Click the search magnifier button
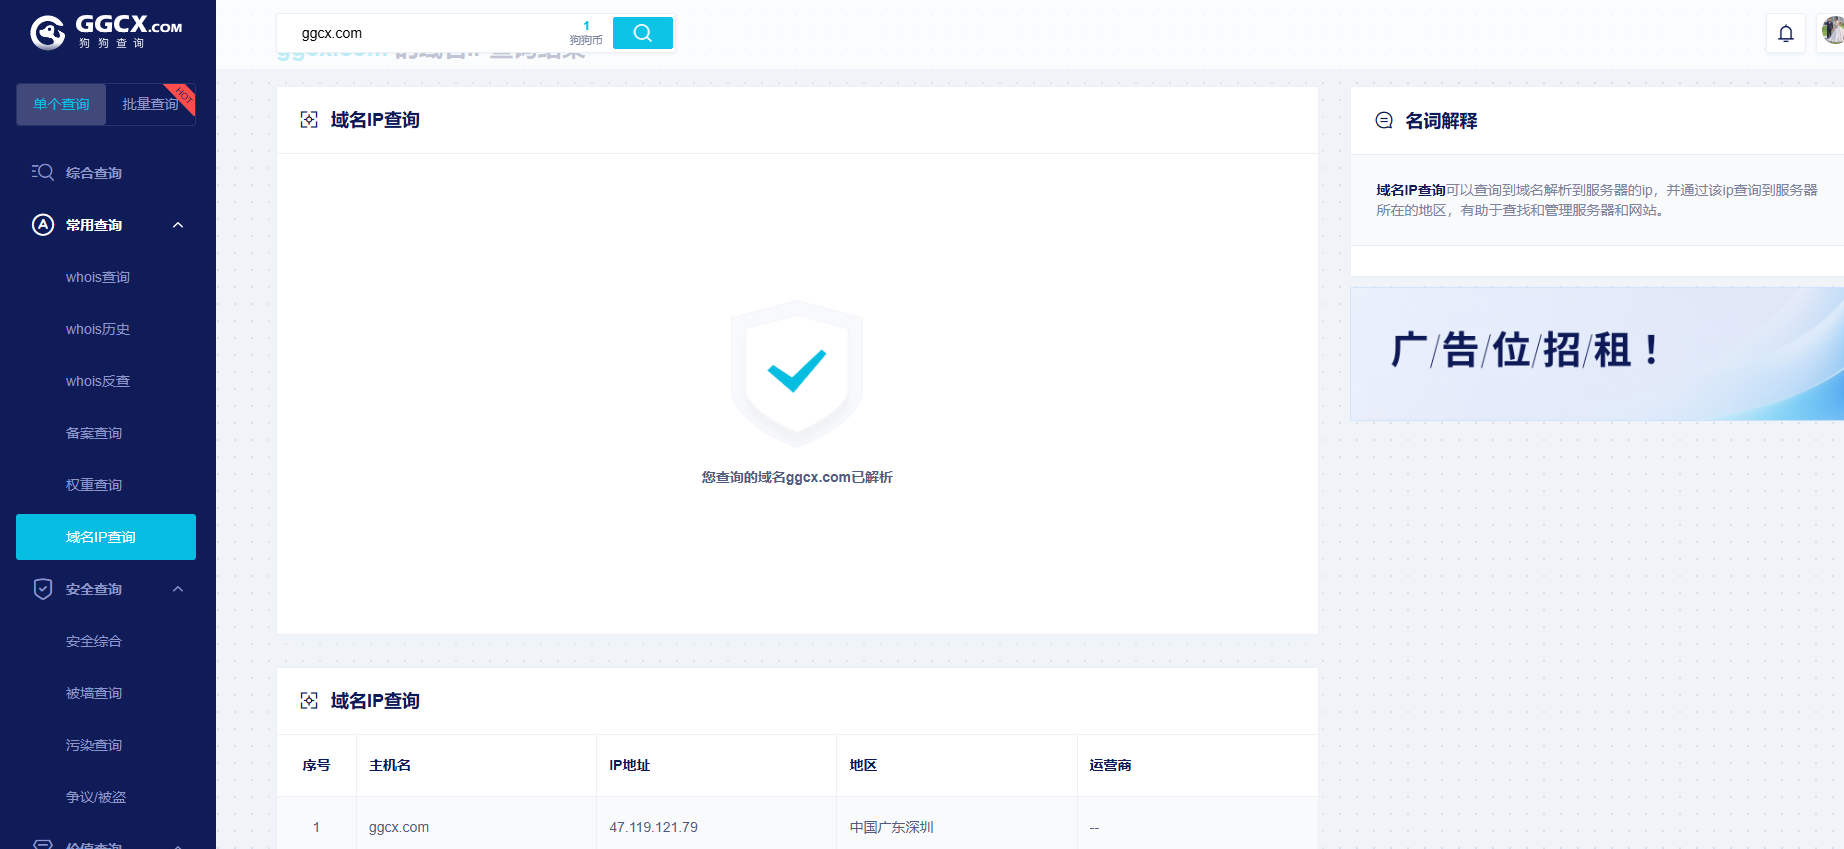This screenshot has width=1844, height=849. pyautogui.click(x=643, y=33)
